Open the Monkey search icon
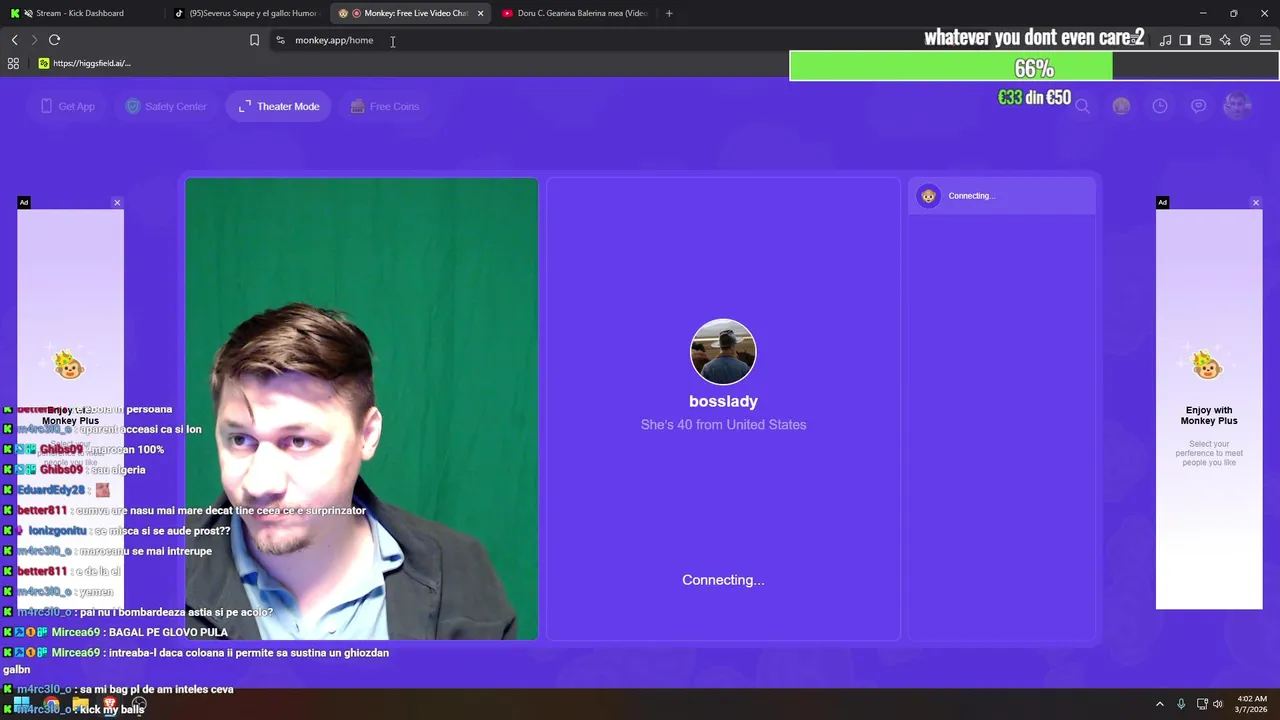This screenshot has height=720, width=1280. click(x=1082, y=106)
